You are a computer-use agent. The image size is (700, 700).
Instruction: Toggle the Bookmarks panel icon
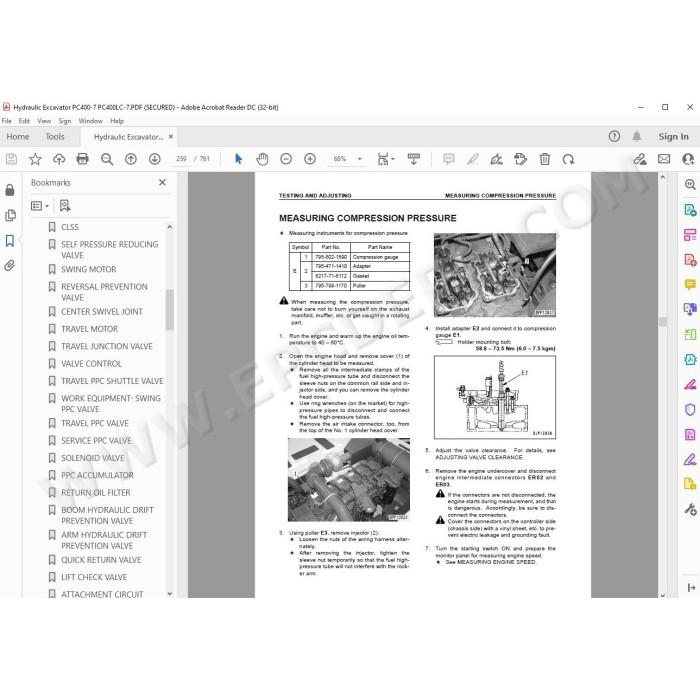10,241
